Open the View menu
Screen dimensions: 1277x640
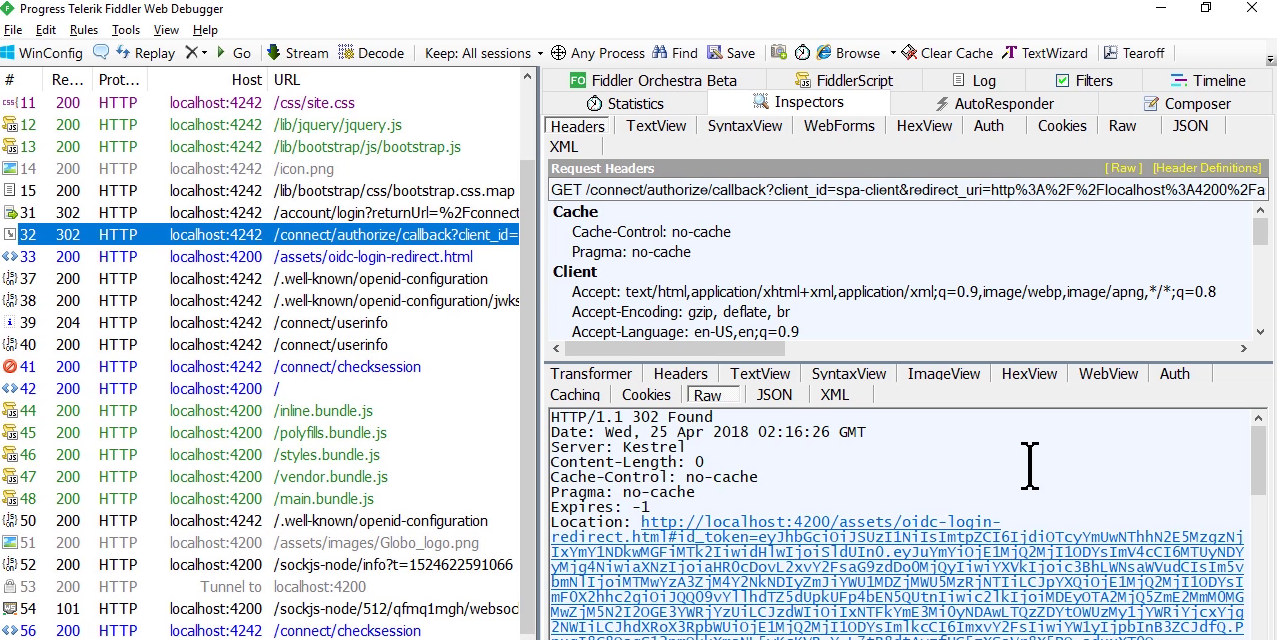pos(167,30)
